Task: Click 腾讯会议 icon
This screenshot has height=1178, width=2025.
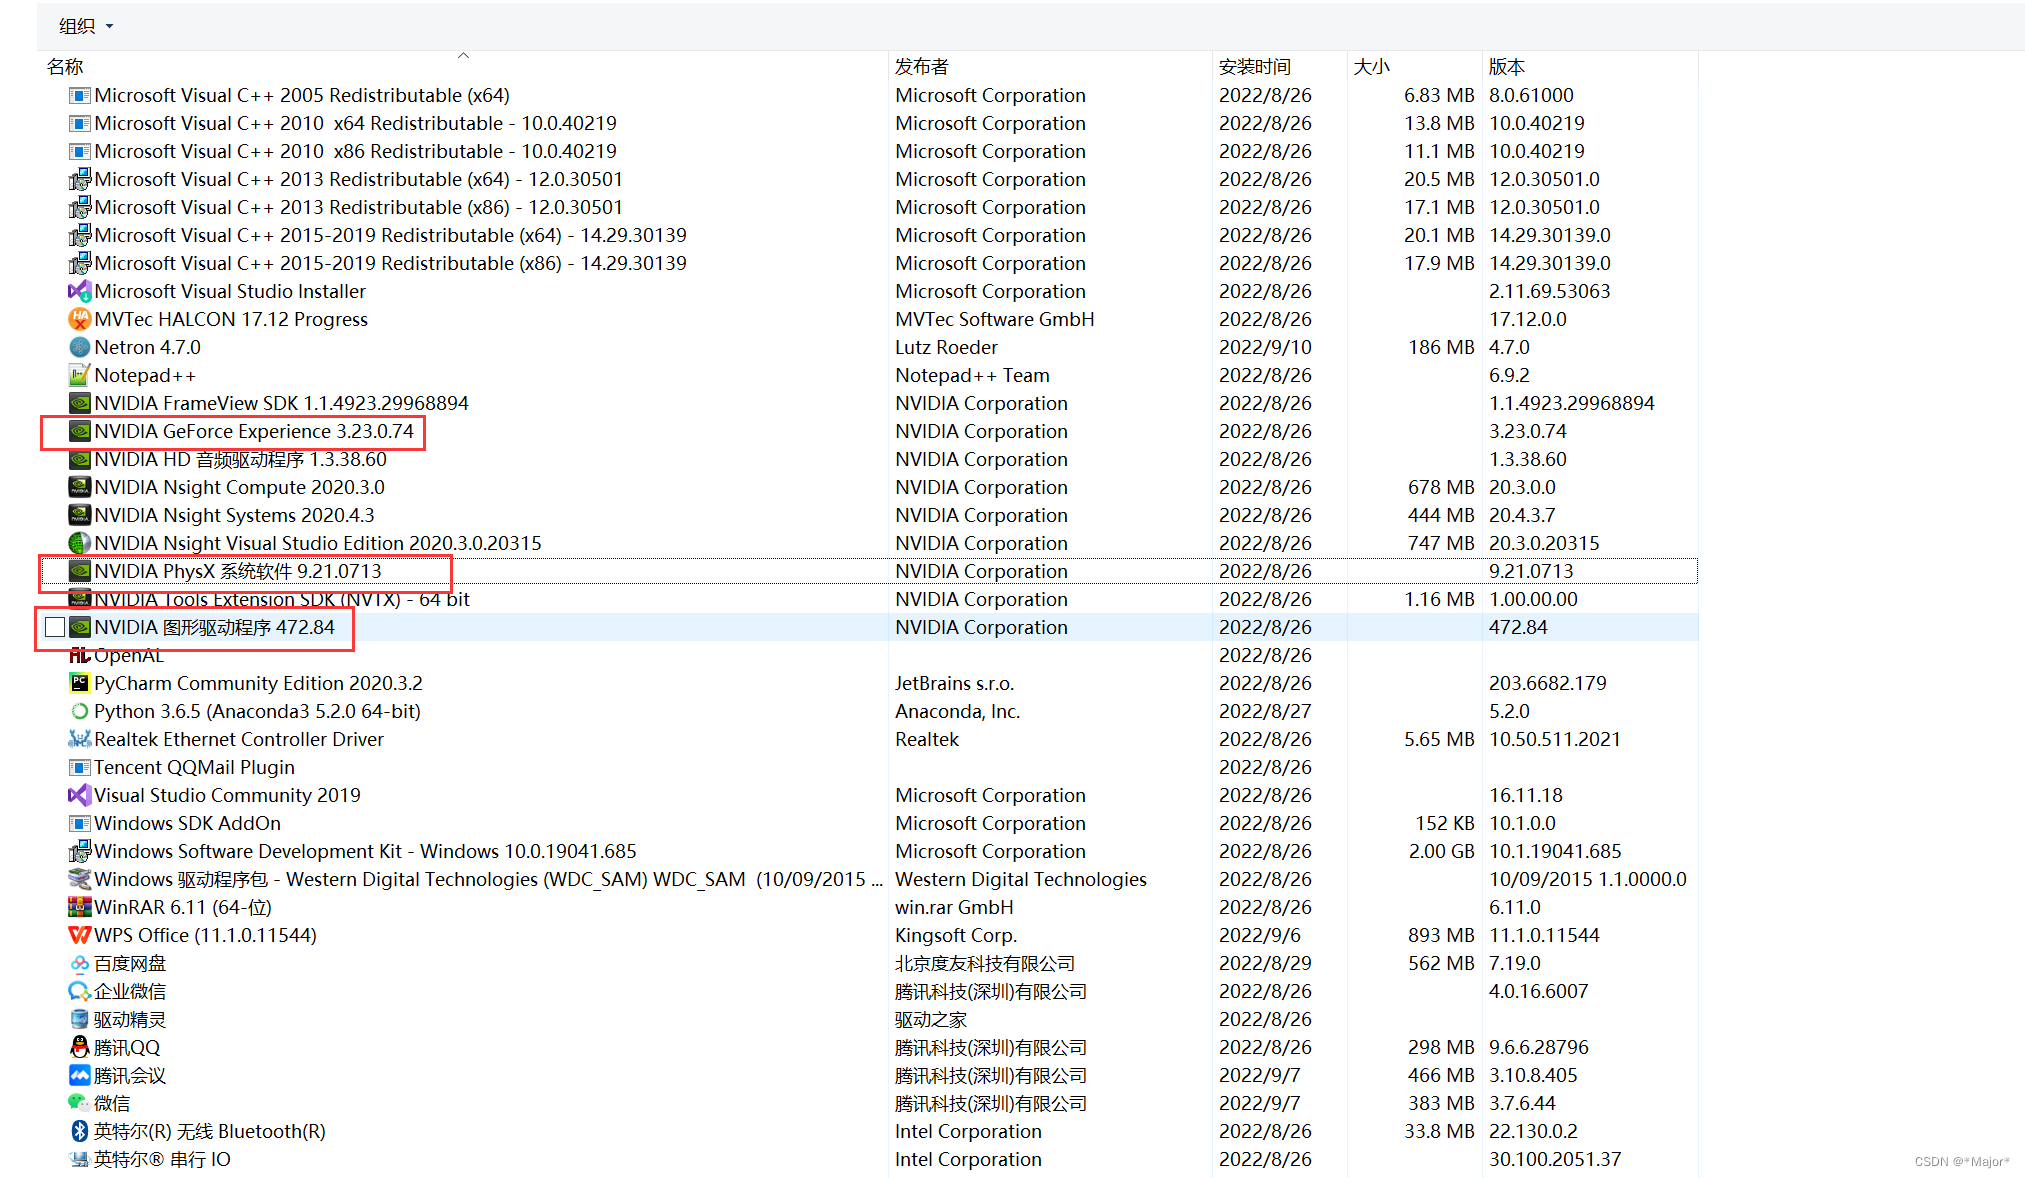Action: [79, 1075]
